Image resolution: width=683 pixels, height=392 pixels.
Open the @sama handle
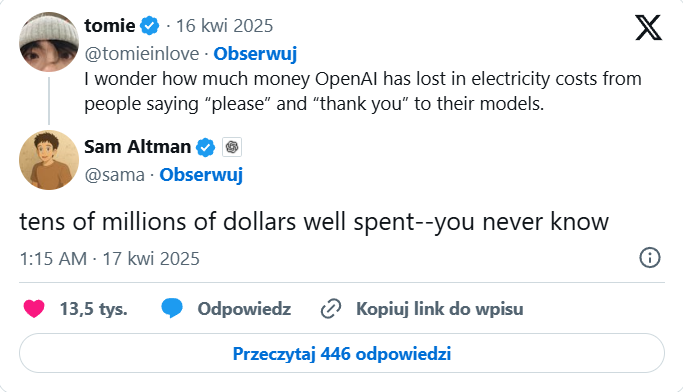click(115, 175)
